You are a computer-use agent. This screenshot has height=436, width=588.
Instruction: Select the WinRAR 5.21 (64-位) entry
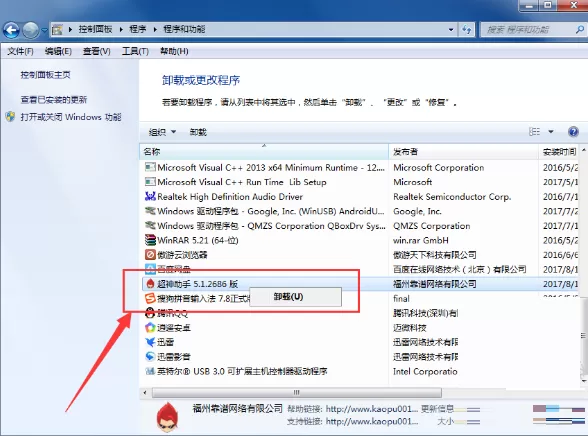click(198, 240)
